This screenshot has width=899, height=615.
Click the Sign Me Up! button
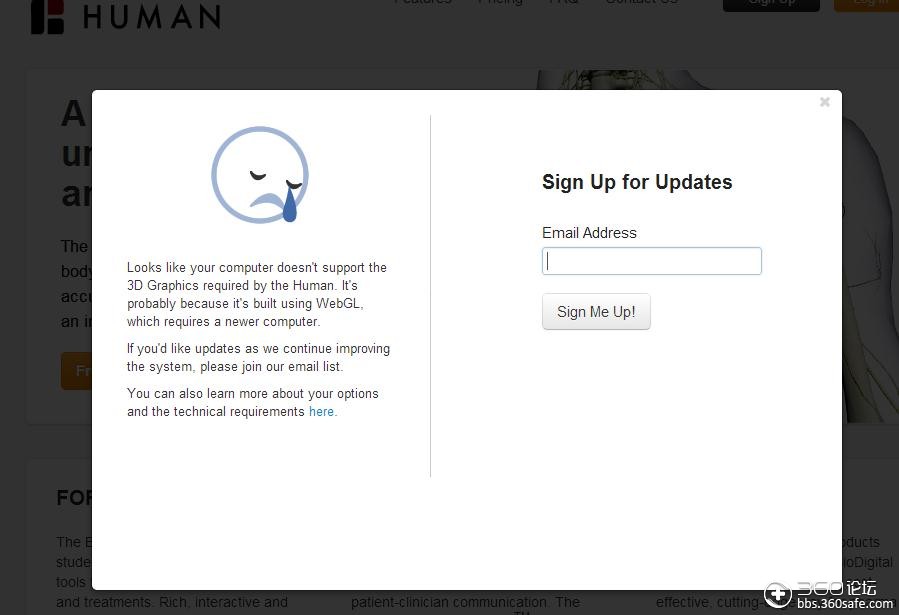[x=596, y=312]
